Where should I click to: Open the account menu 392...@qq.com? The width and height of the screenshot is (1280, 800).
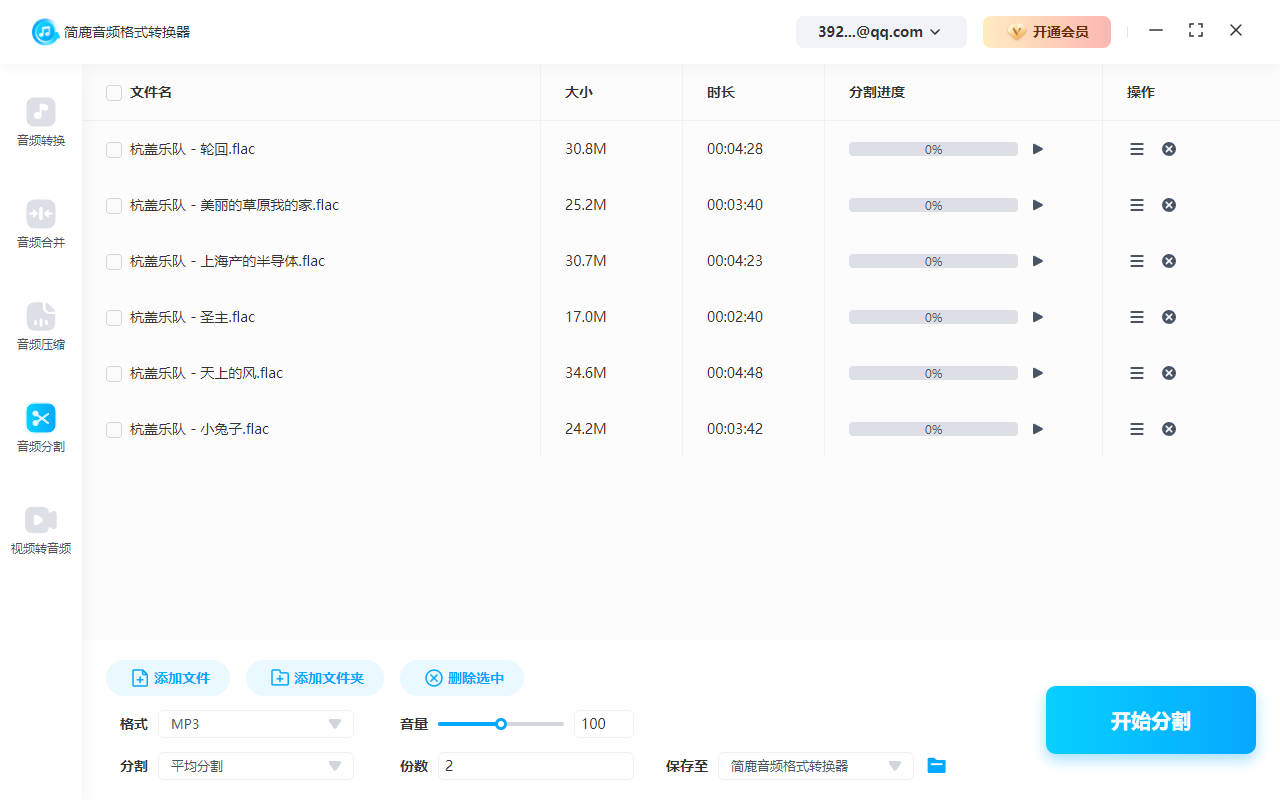pyautogui.click(x=880, y=32)
